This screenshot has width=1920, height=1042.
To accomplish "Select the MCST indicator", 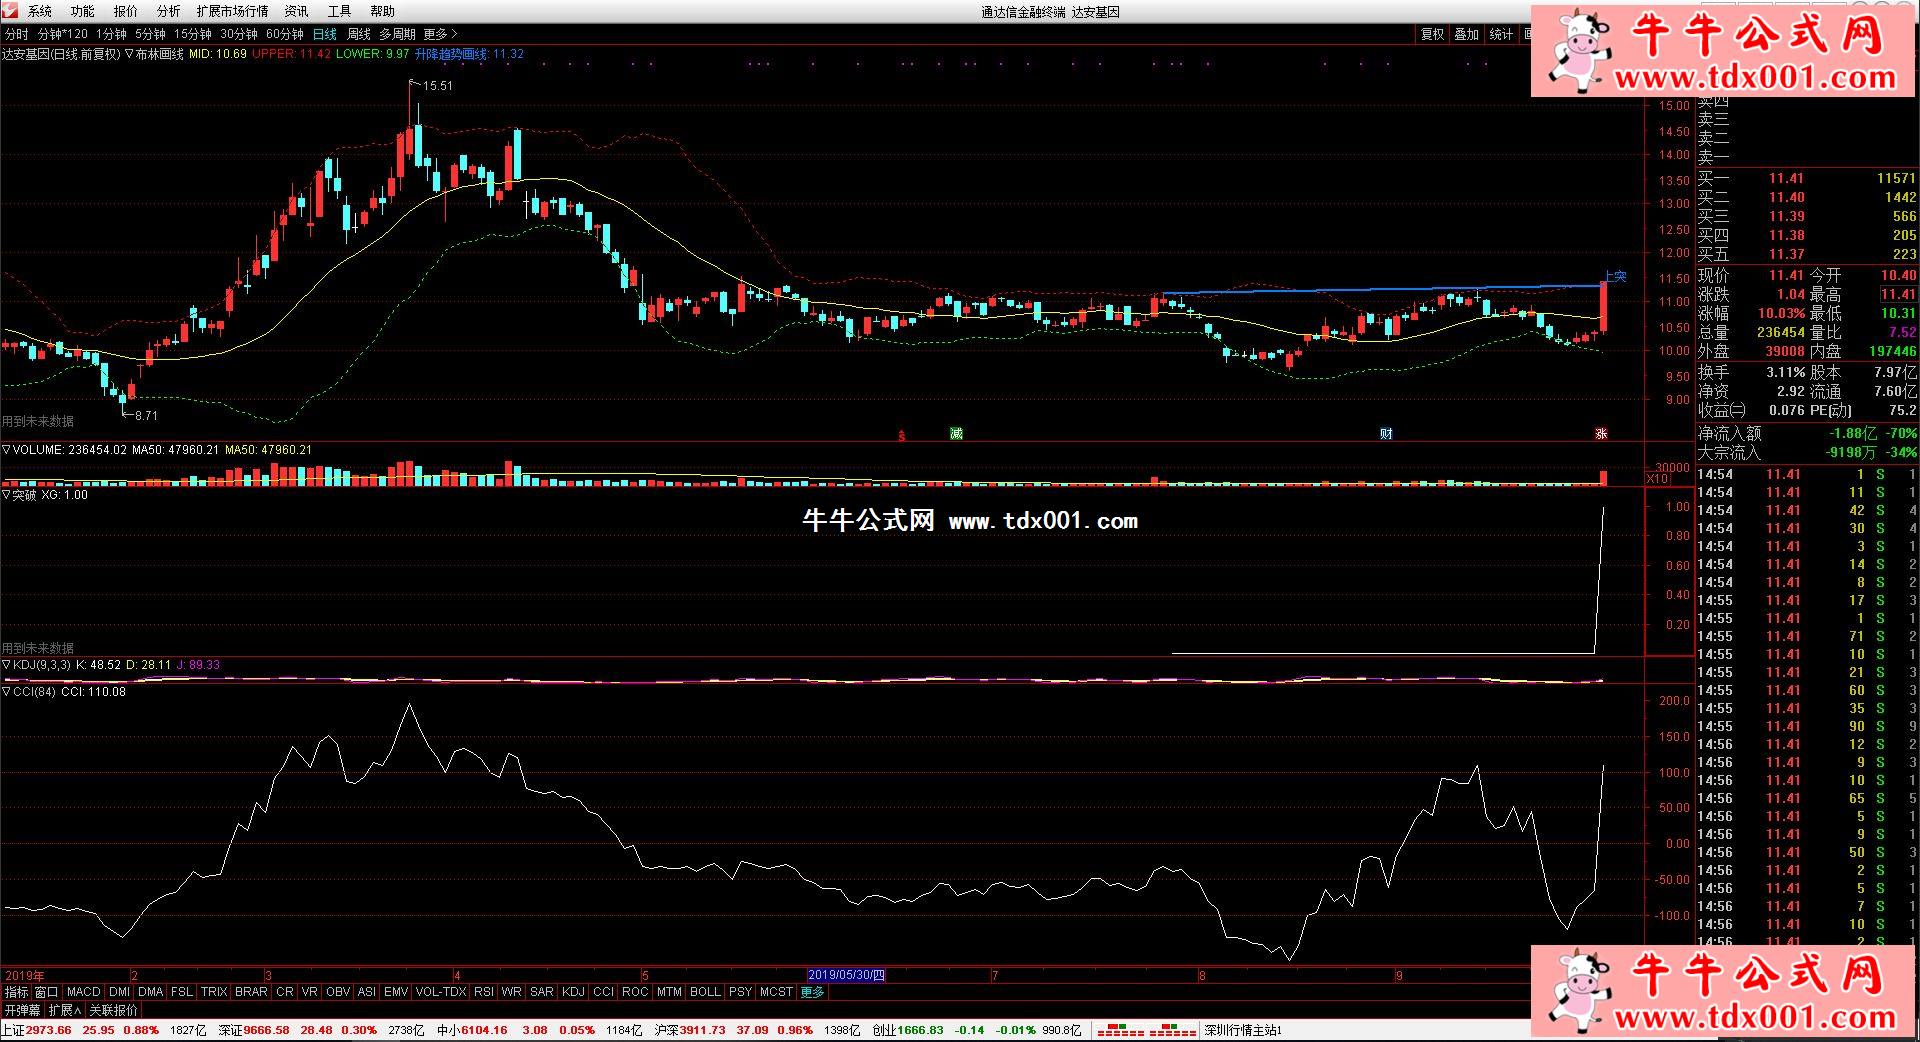I will 776,992.
